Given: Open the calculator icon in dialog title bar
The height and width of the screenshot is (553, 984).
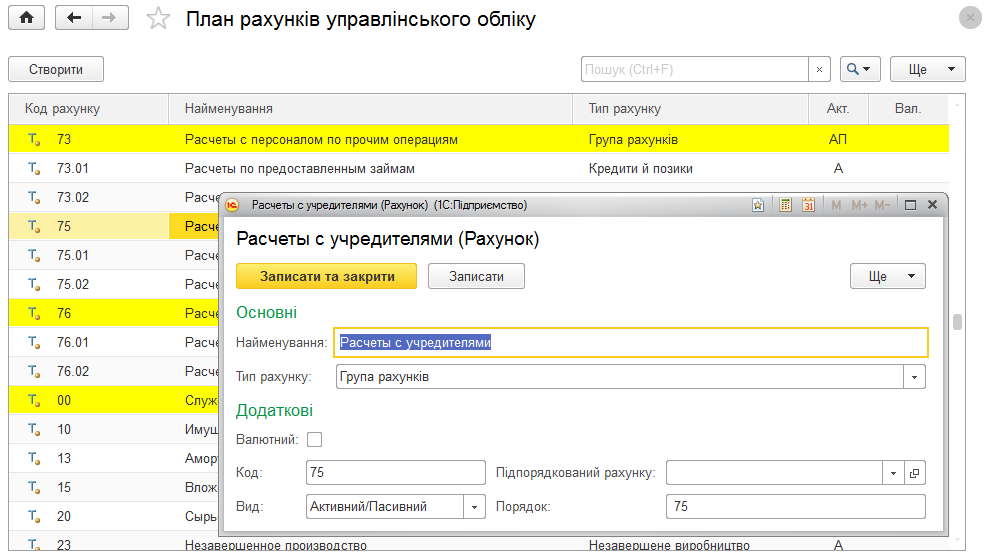Looking at the screenshot, I should (x=785, y=205).
